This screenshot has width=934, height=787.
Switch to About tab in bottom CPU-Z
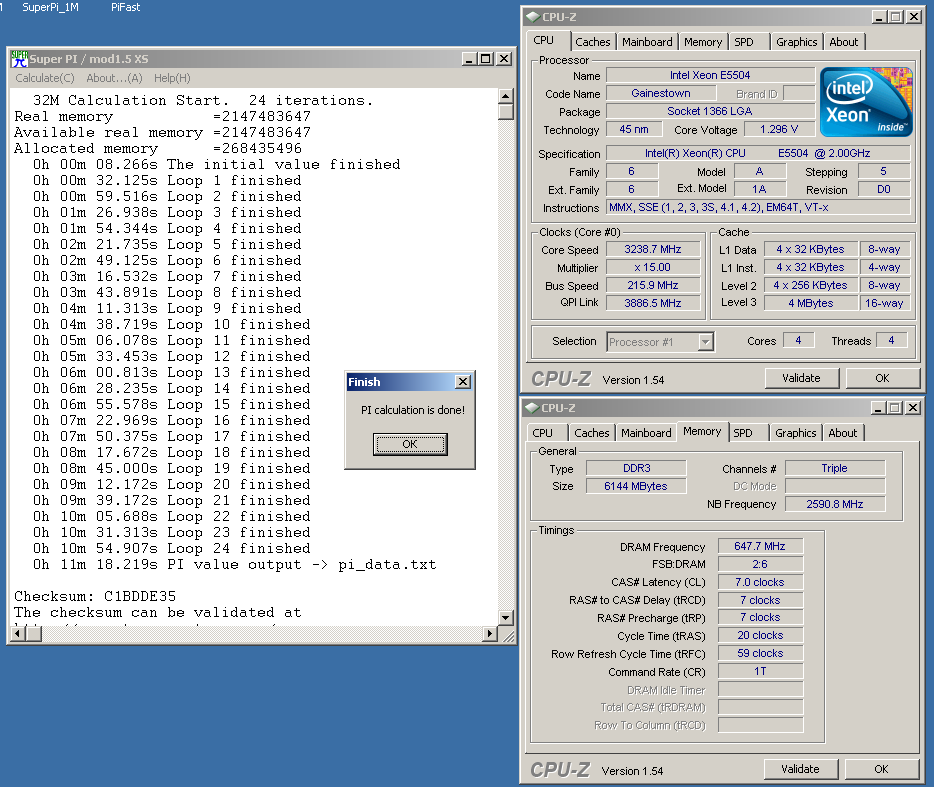pyautogui.click(x=843, y=433)
